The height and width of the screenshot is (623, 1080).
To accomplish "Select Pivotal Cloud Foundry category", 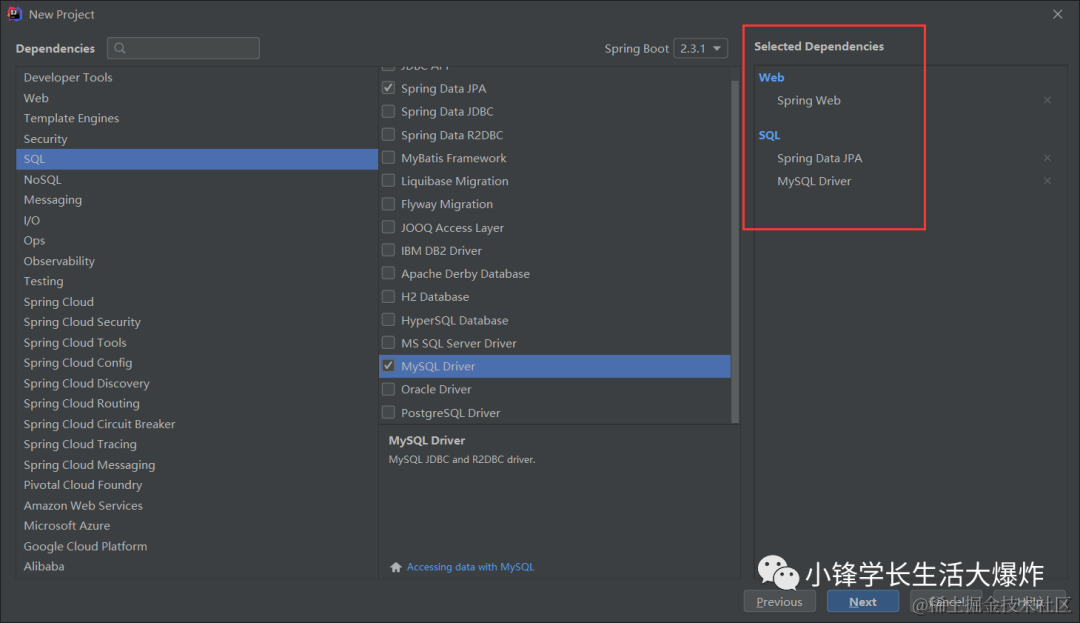I will coord(197,485).
